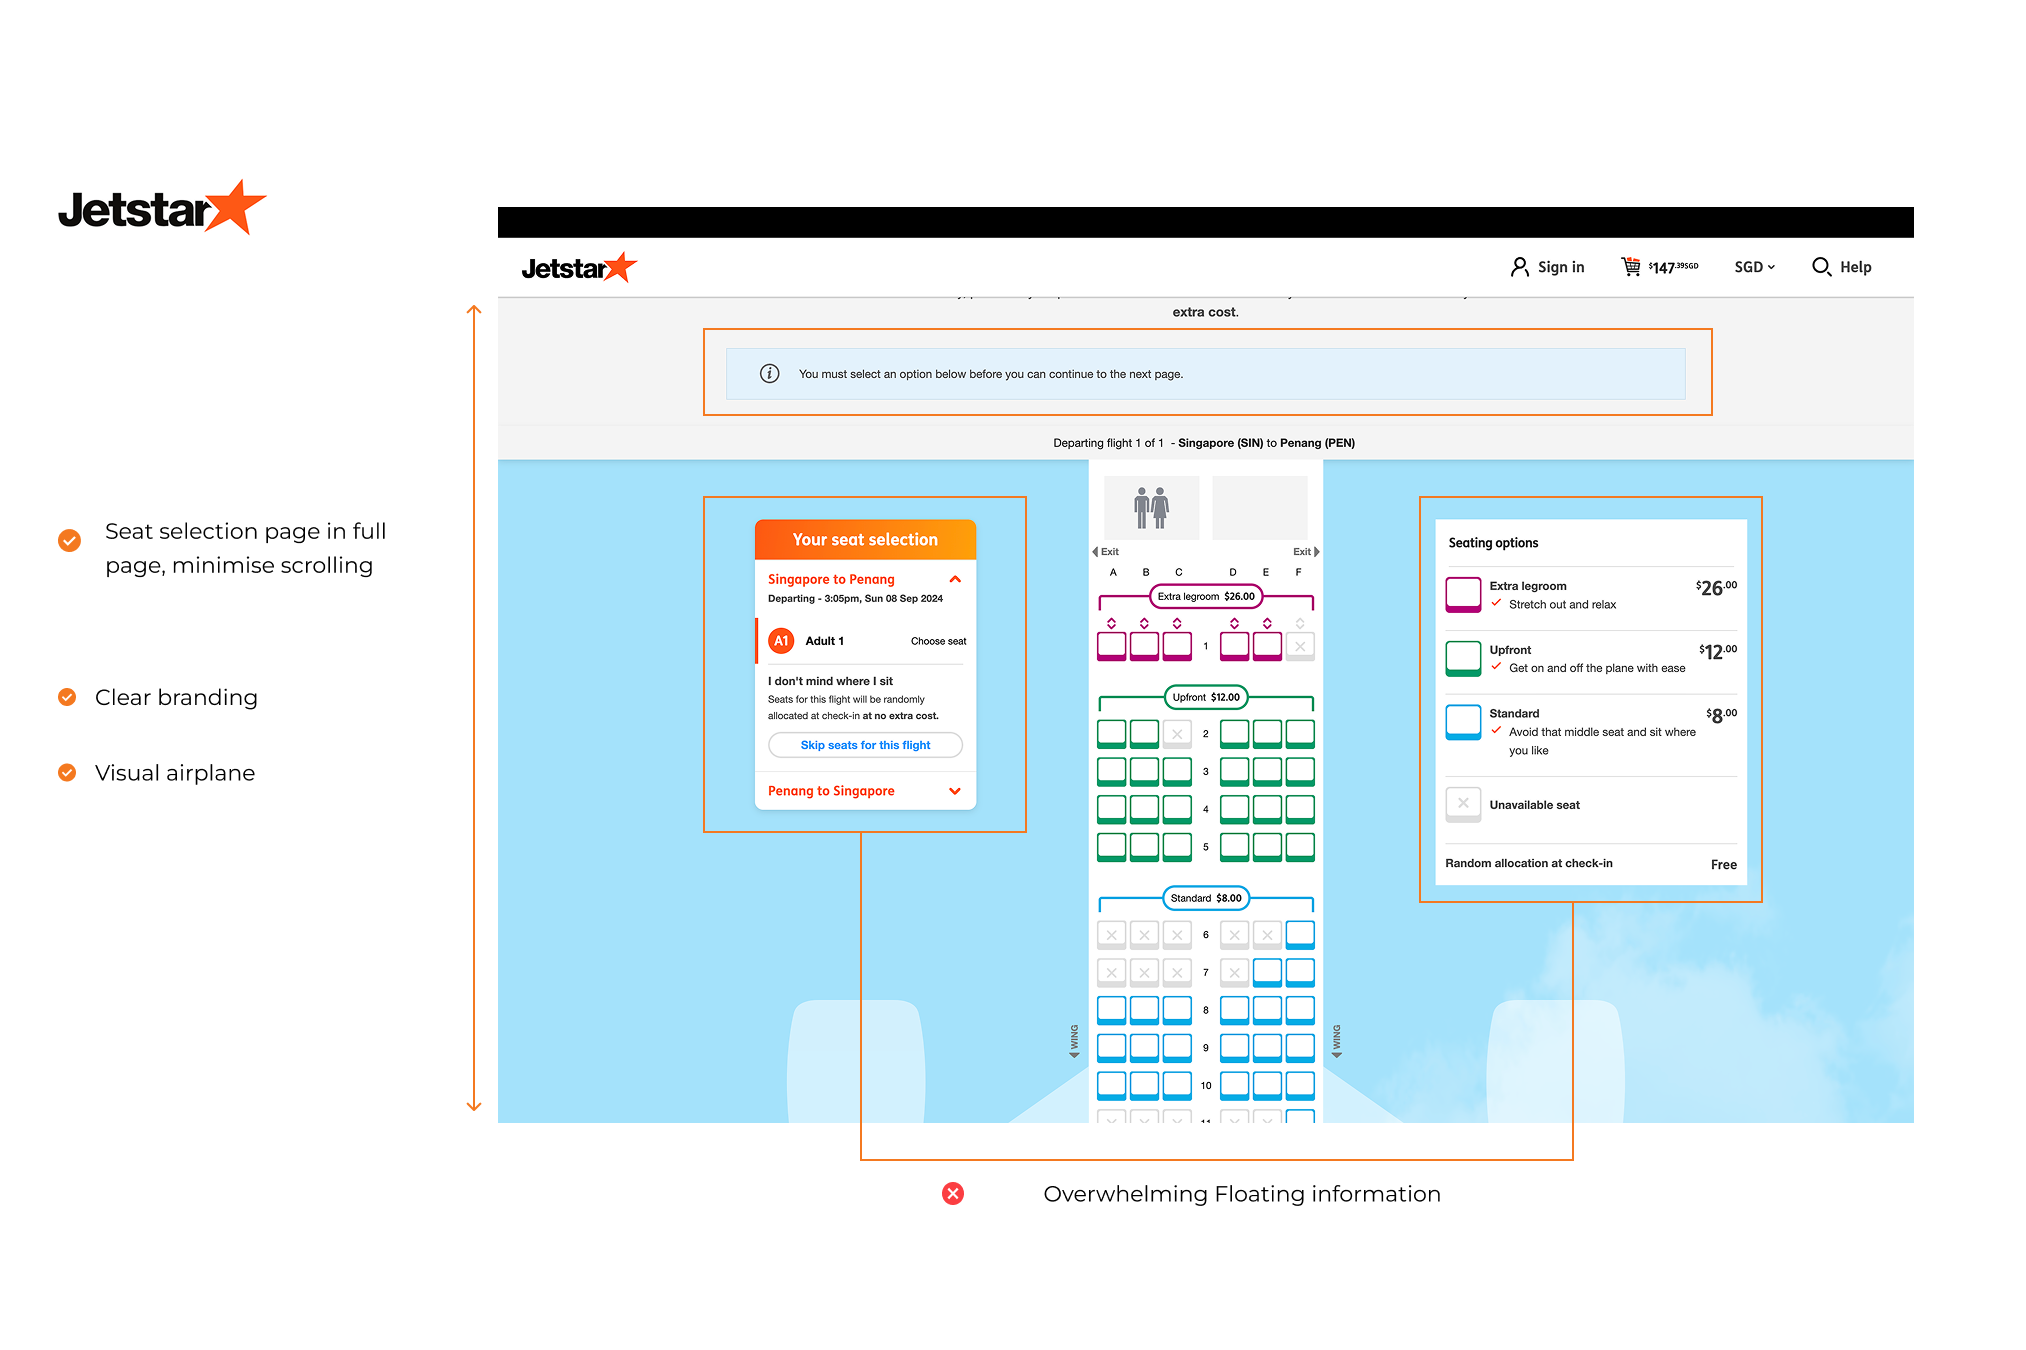Select standard seat 6F
Viewport: 2026px width, 1350px height.
click(1300, 934)
